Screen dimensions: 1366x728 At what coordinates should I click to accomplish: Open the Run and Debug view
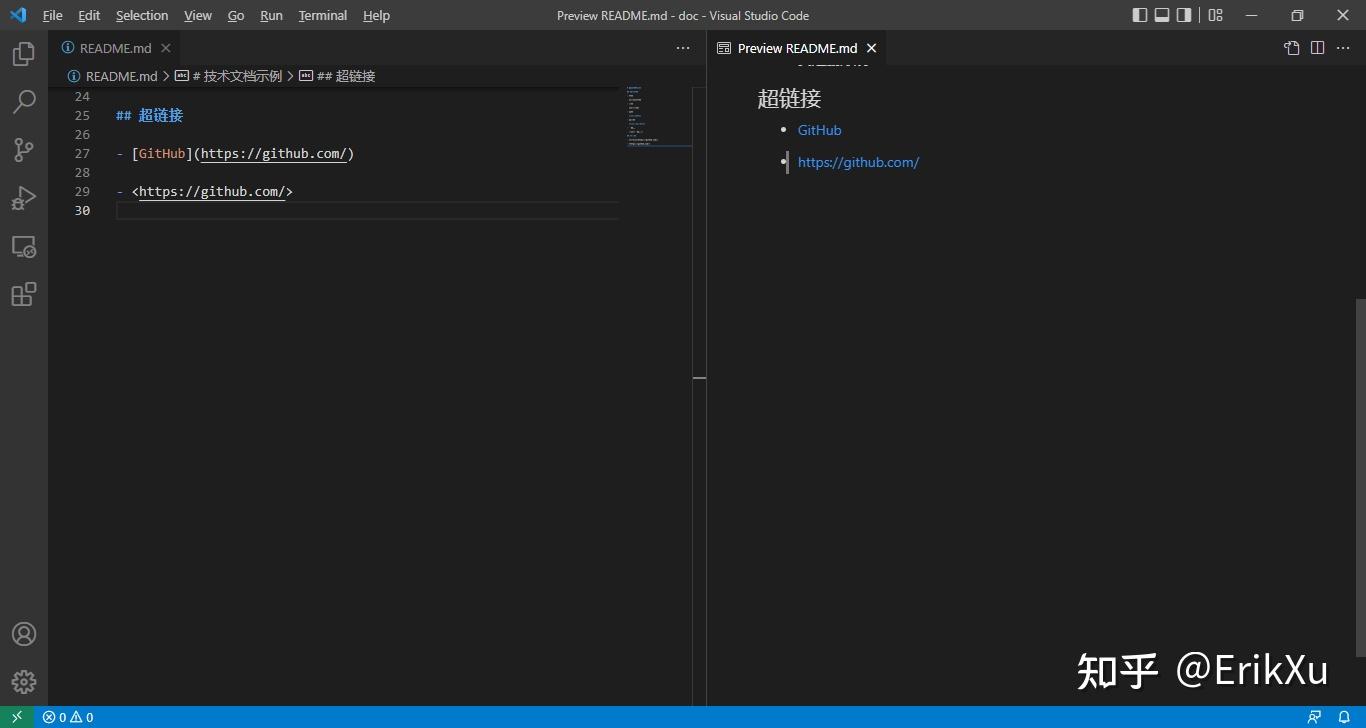coord(24,198)
